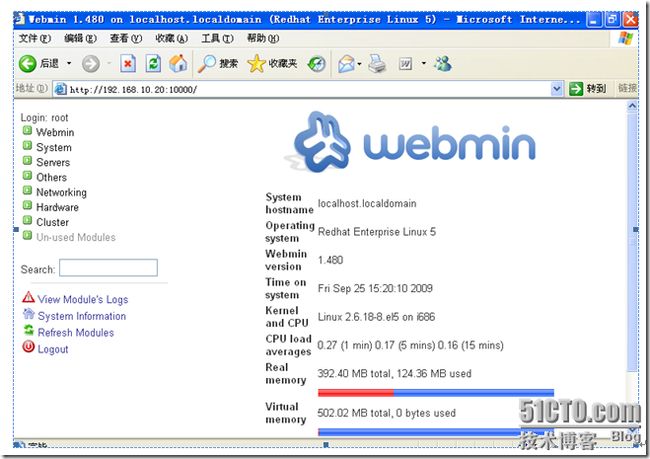Click the Virtual memory usage bar
Viewport: 650px width, 459px height.
coord(436,432)
